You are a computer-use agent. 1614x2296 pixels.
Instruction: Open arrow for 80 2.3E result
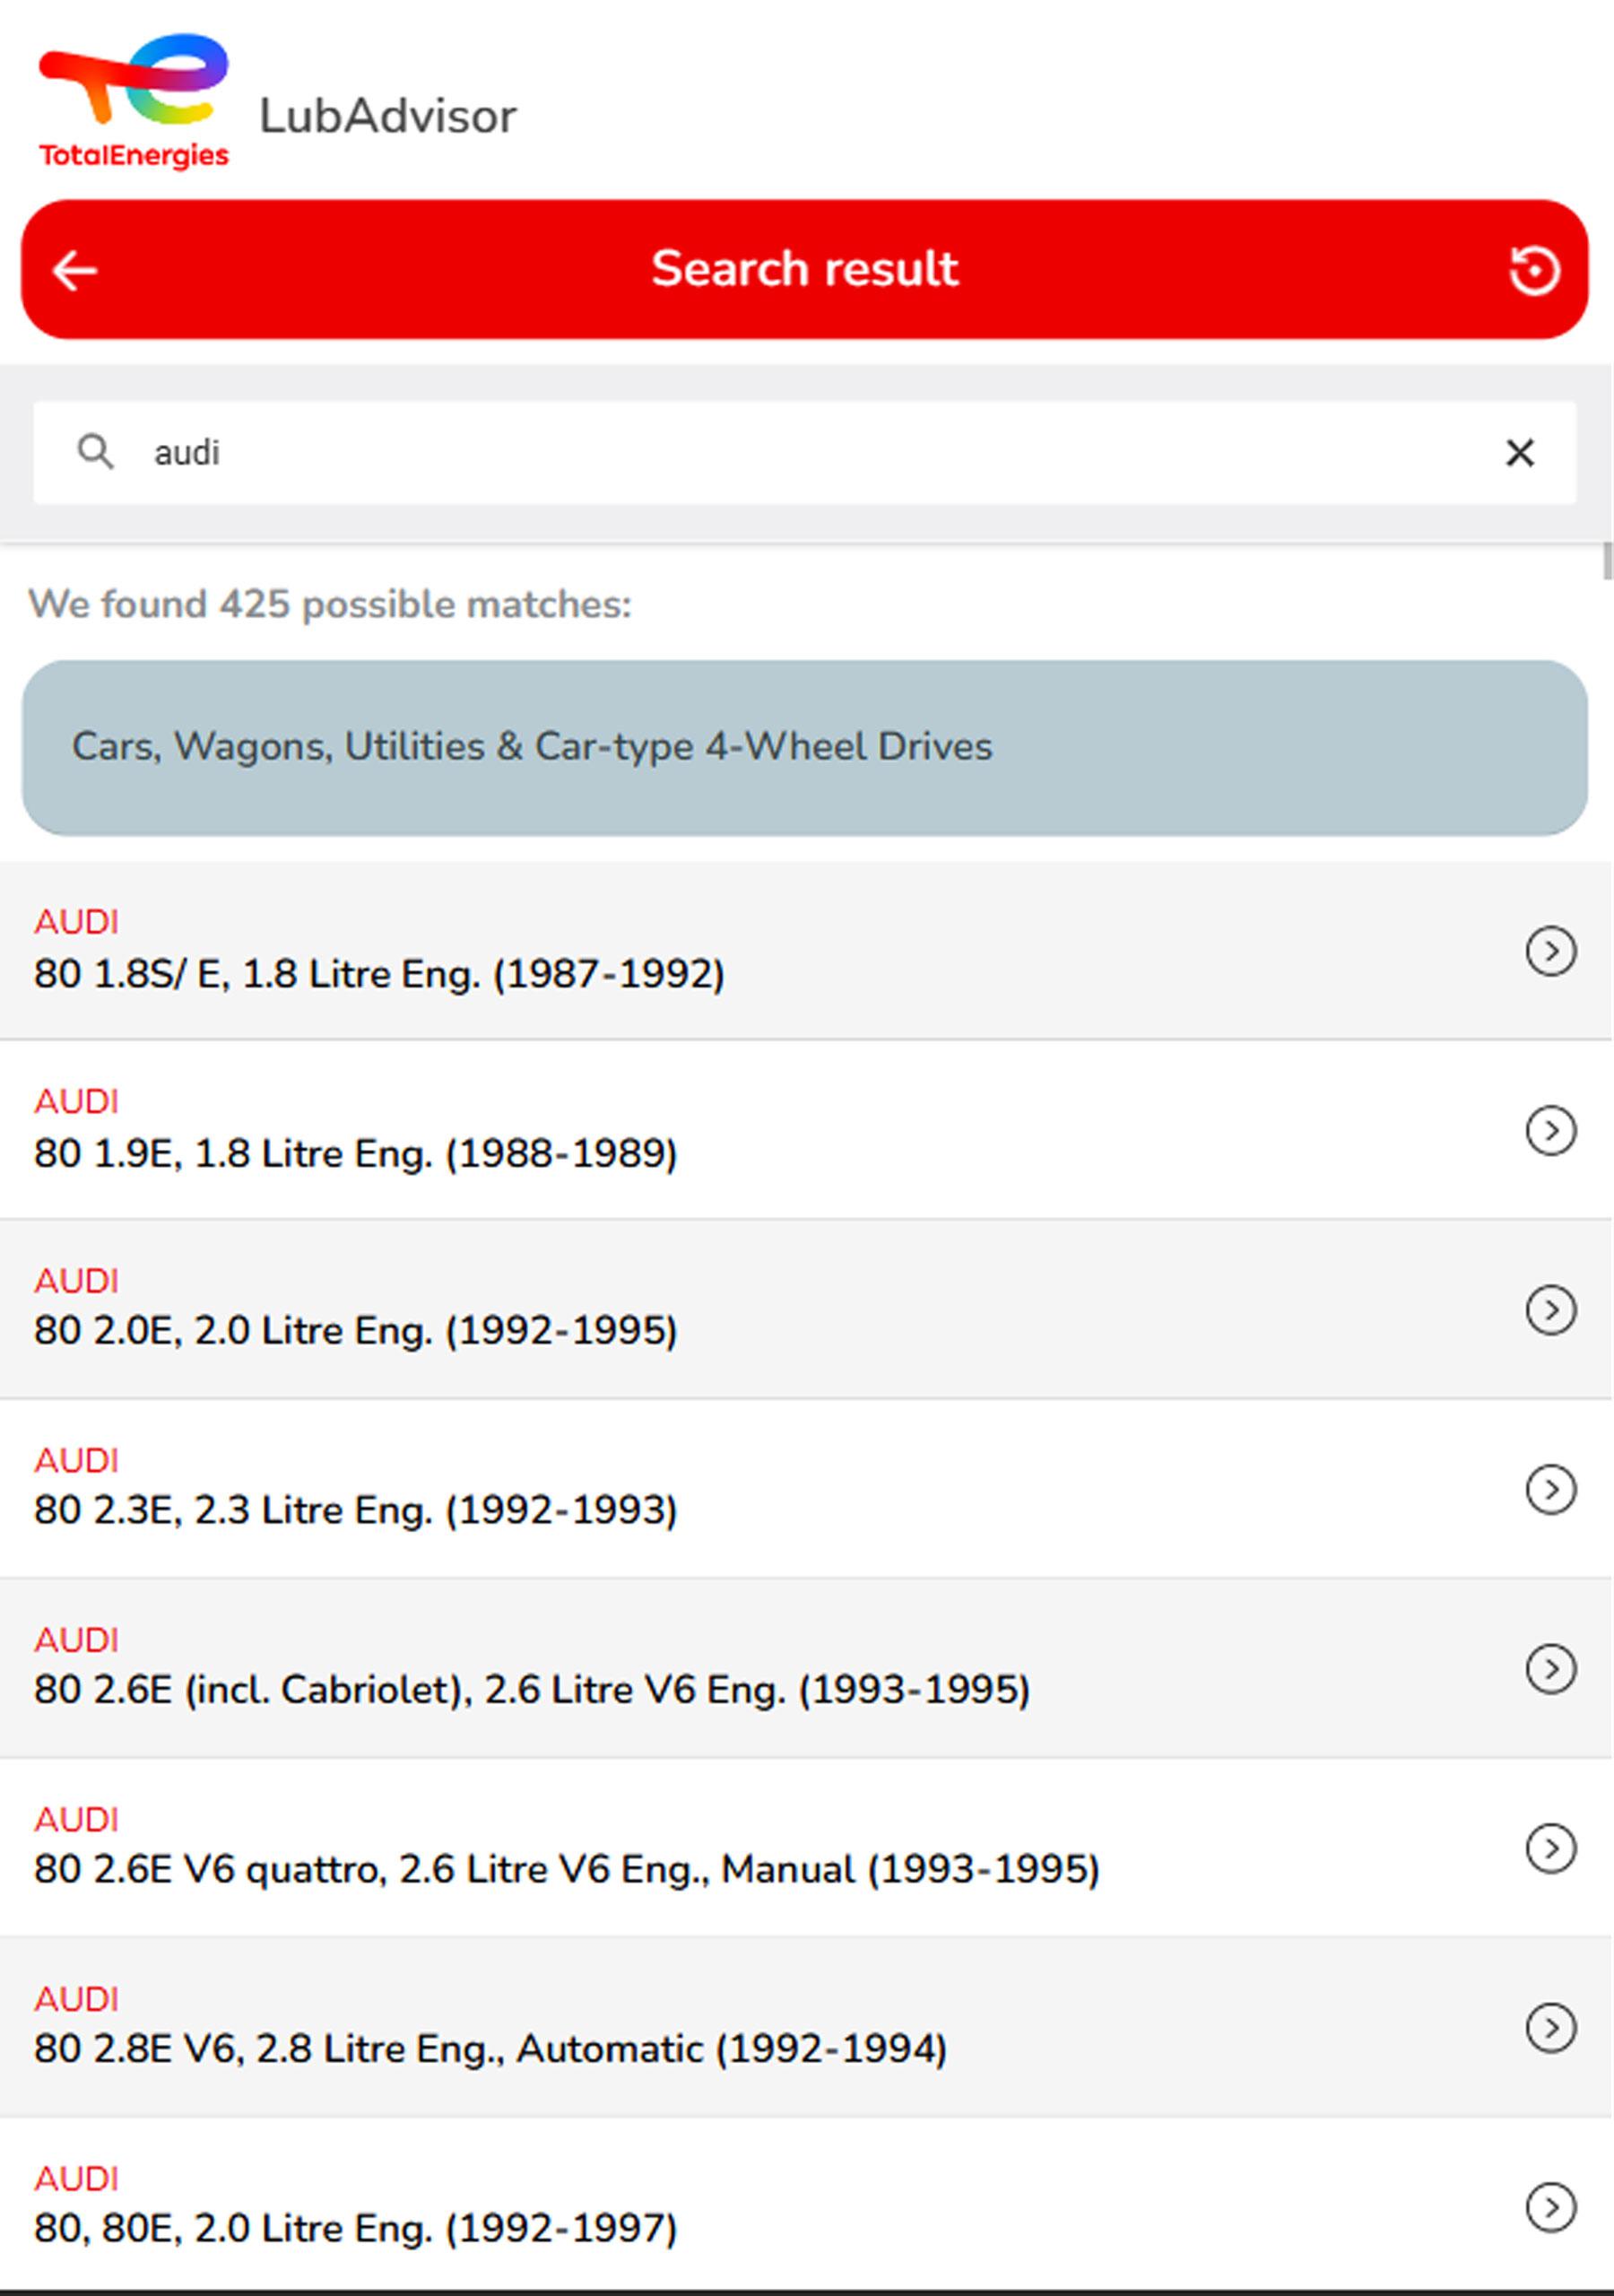click(x=1551, y=1489)
